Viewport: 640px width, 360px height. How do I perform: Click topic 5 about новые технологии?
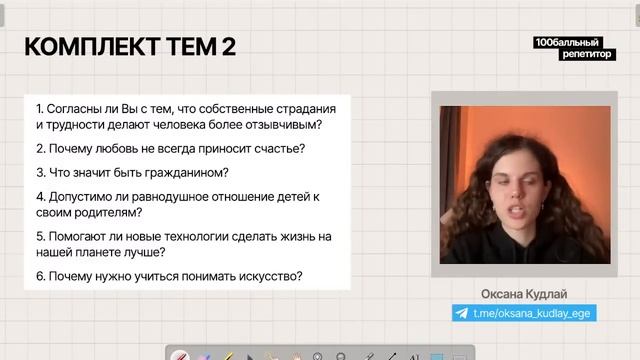pos(184,244)
